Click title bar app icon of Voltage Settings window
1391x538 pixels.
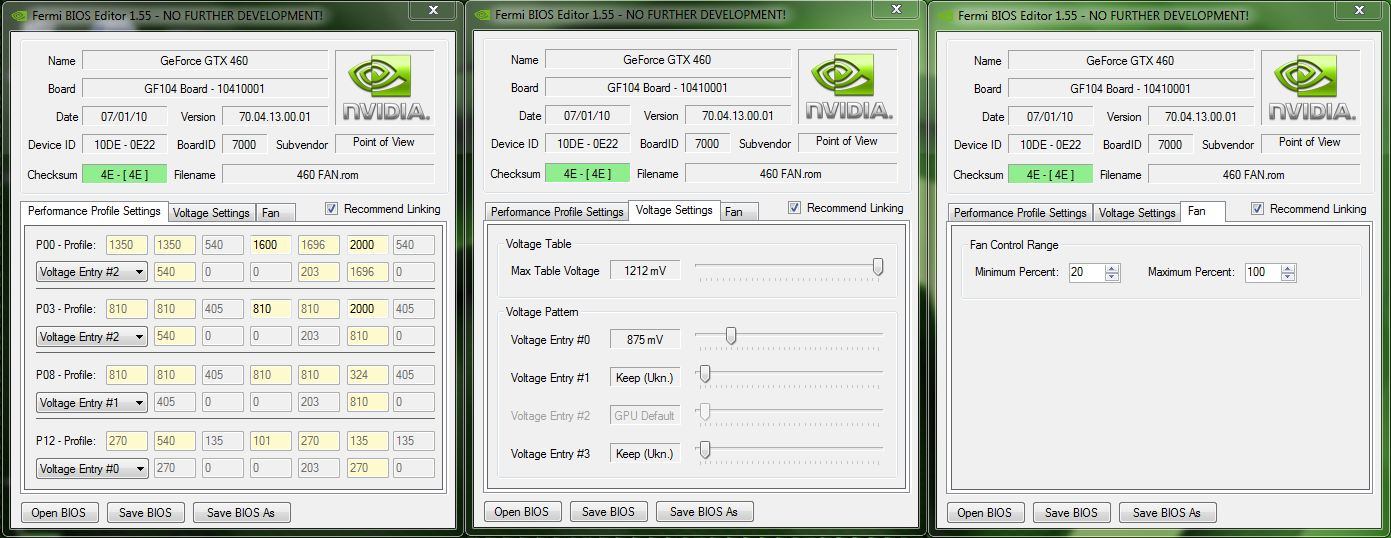tap(484, 14)
